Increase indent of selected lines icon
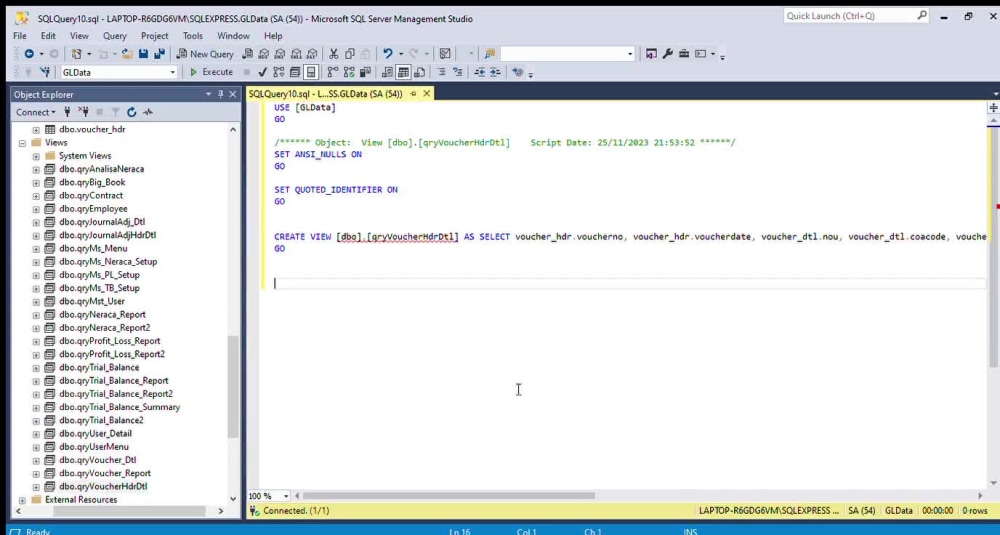The height and width of the screenshot is (535, 1000). (496, 72)
